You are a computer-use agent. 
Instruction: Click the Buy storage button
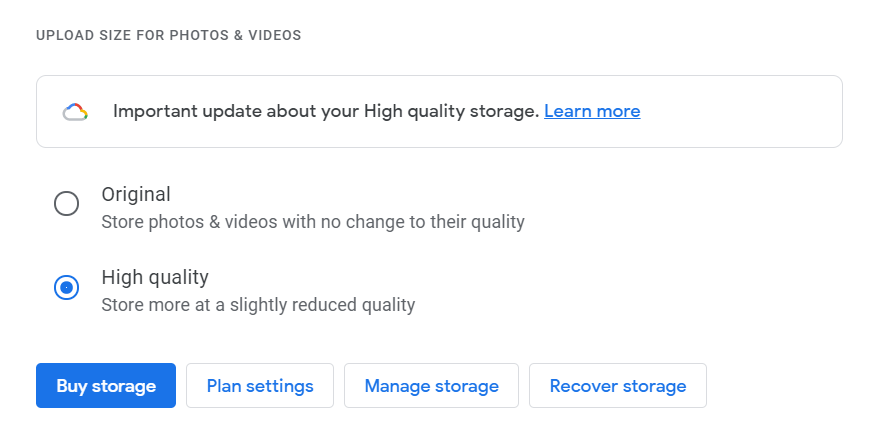[106, 386]
